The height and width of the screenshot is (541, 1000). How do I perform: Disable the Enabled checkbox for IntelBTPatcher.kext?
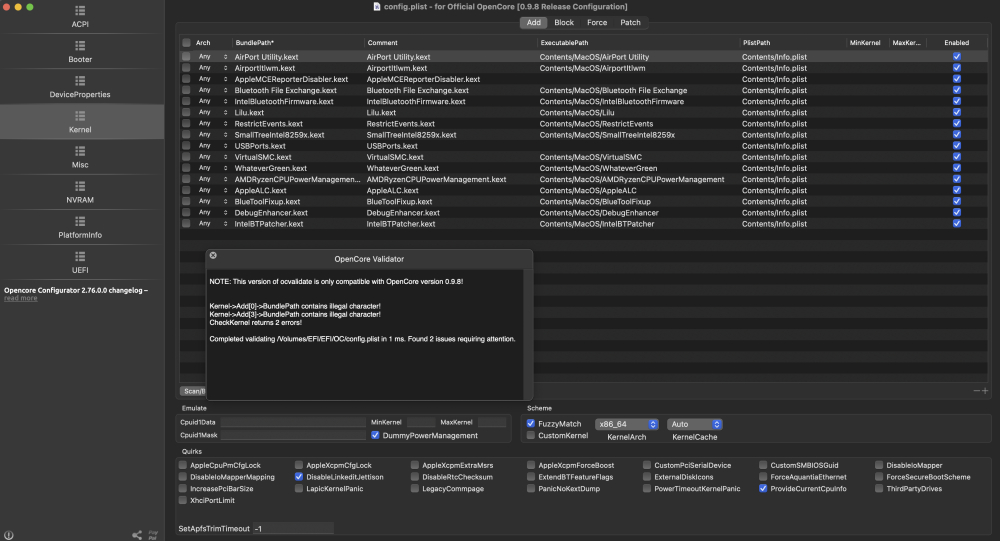point(957,223)
